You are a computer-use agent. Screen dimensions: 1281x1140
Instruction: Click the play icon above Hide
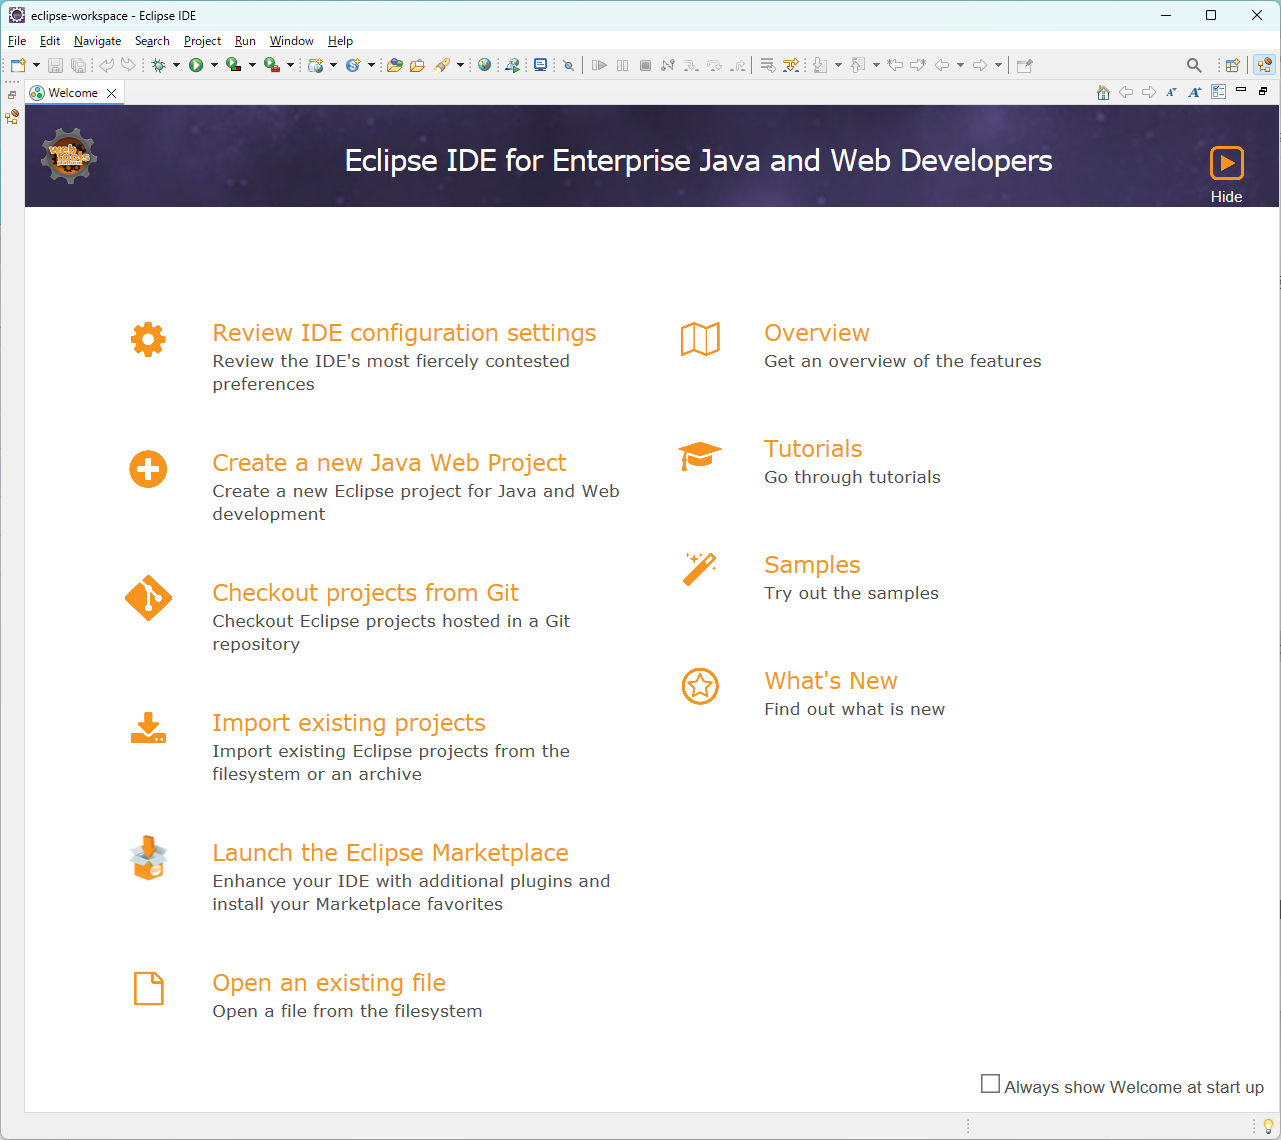tap(1226, 163)
